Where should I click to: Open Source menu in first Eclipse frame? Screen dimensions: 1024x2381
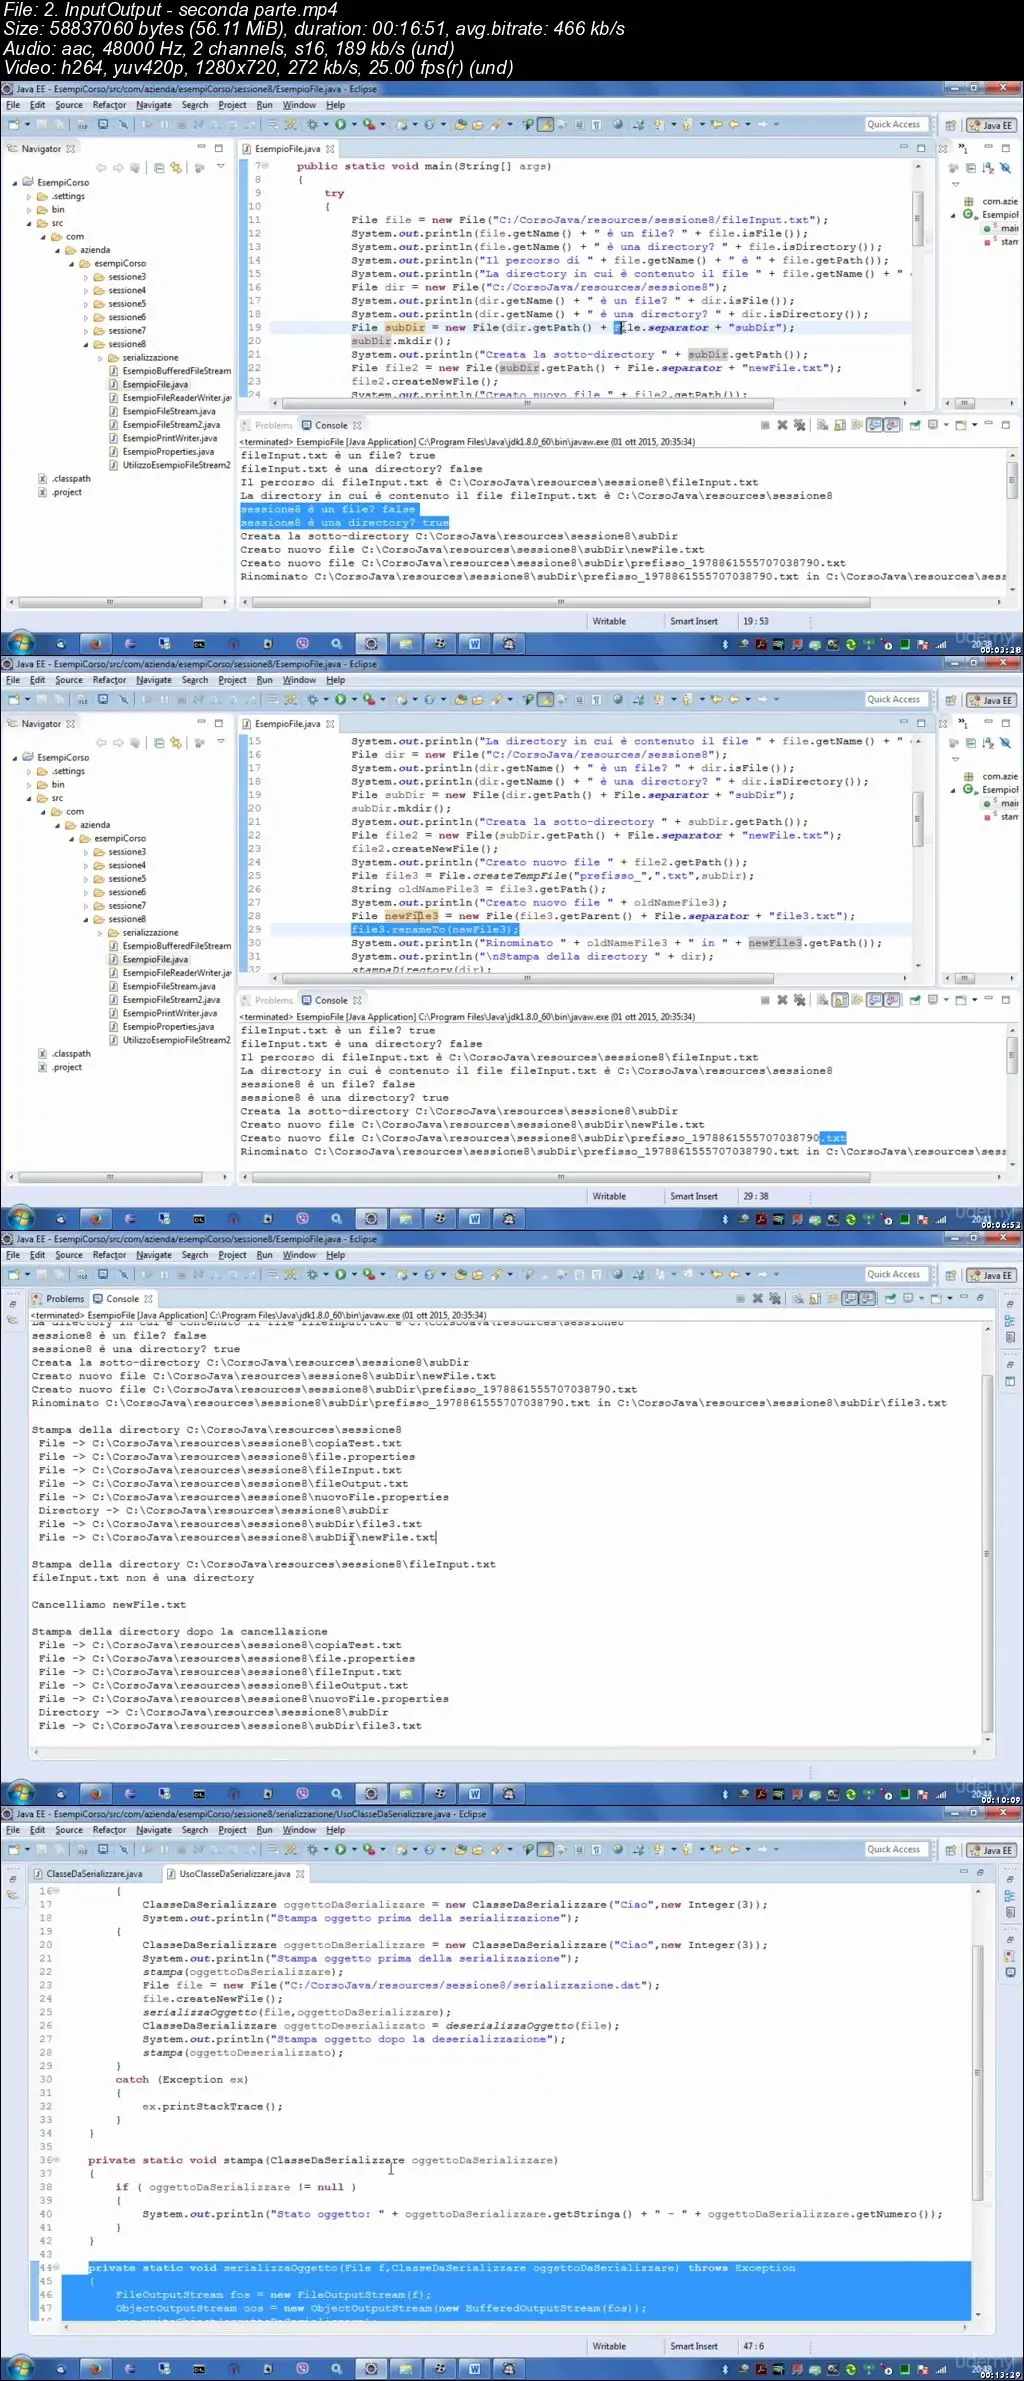pyautogui.click(x=69, y=105)
